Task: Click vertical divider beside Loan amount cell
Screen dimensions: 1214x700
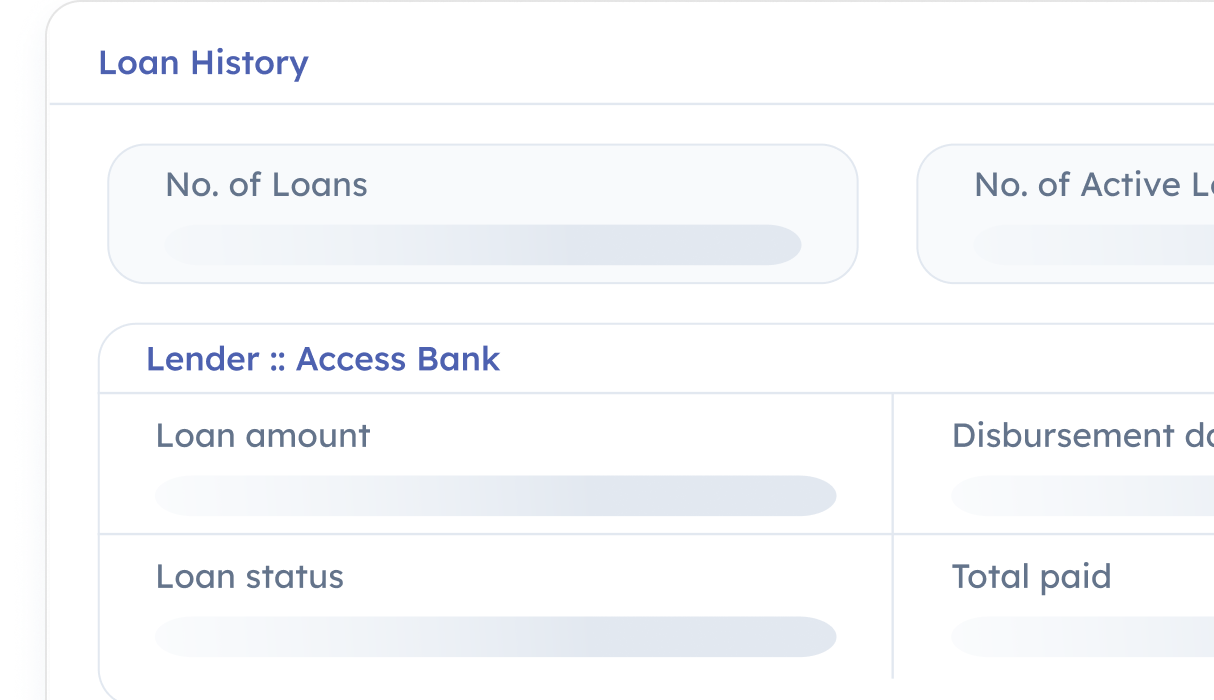Action: (x=892, y=463)
